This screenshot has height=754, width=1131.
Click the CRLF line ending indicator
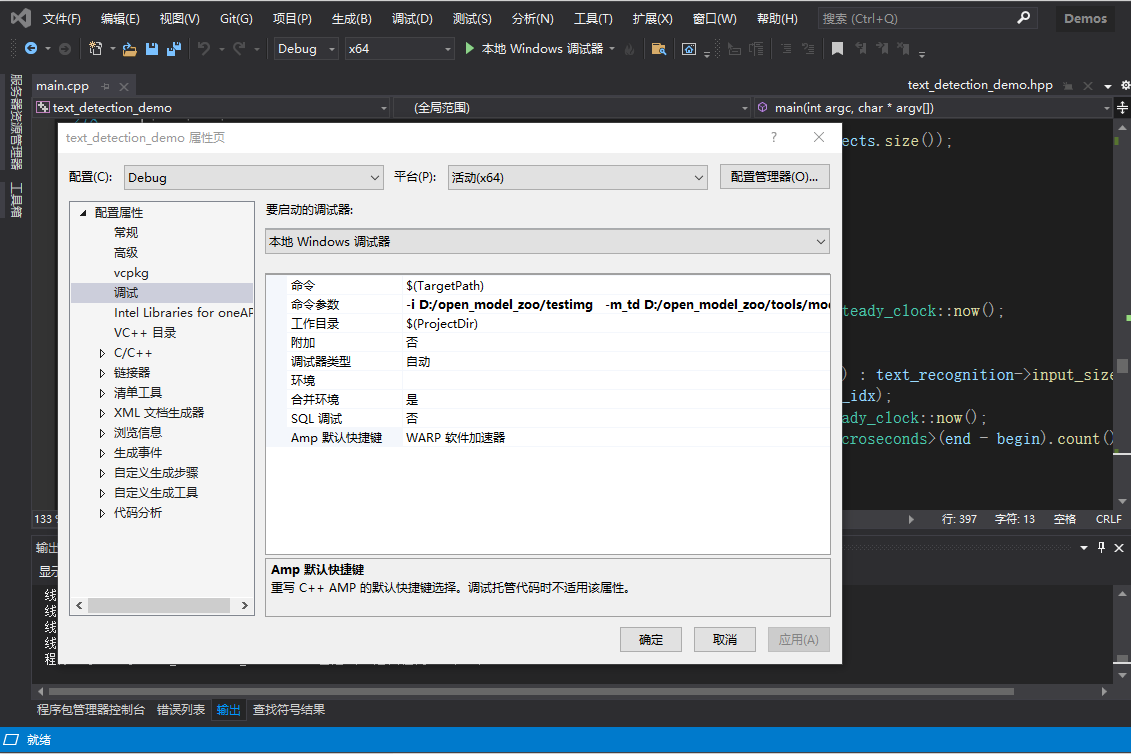point(1109,519)
